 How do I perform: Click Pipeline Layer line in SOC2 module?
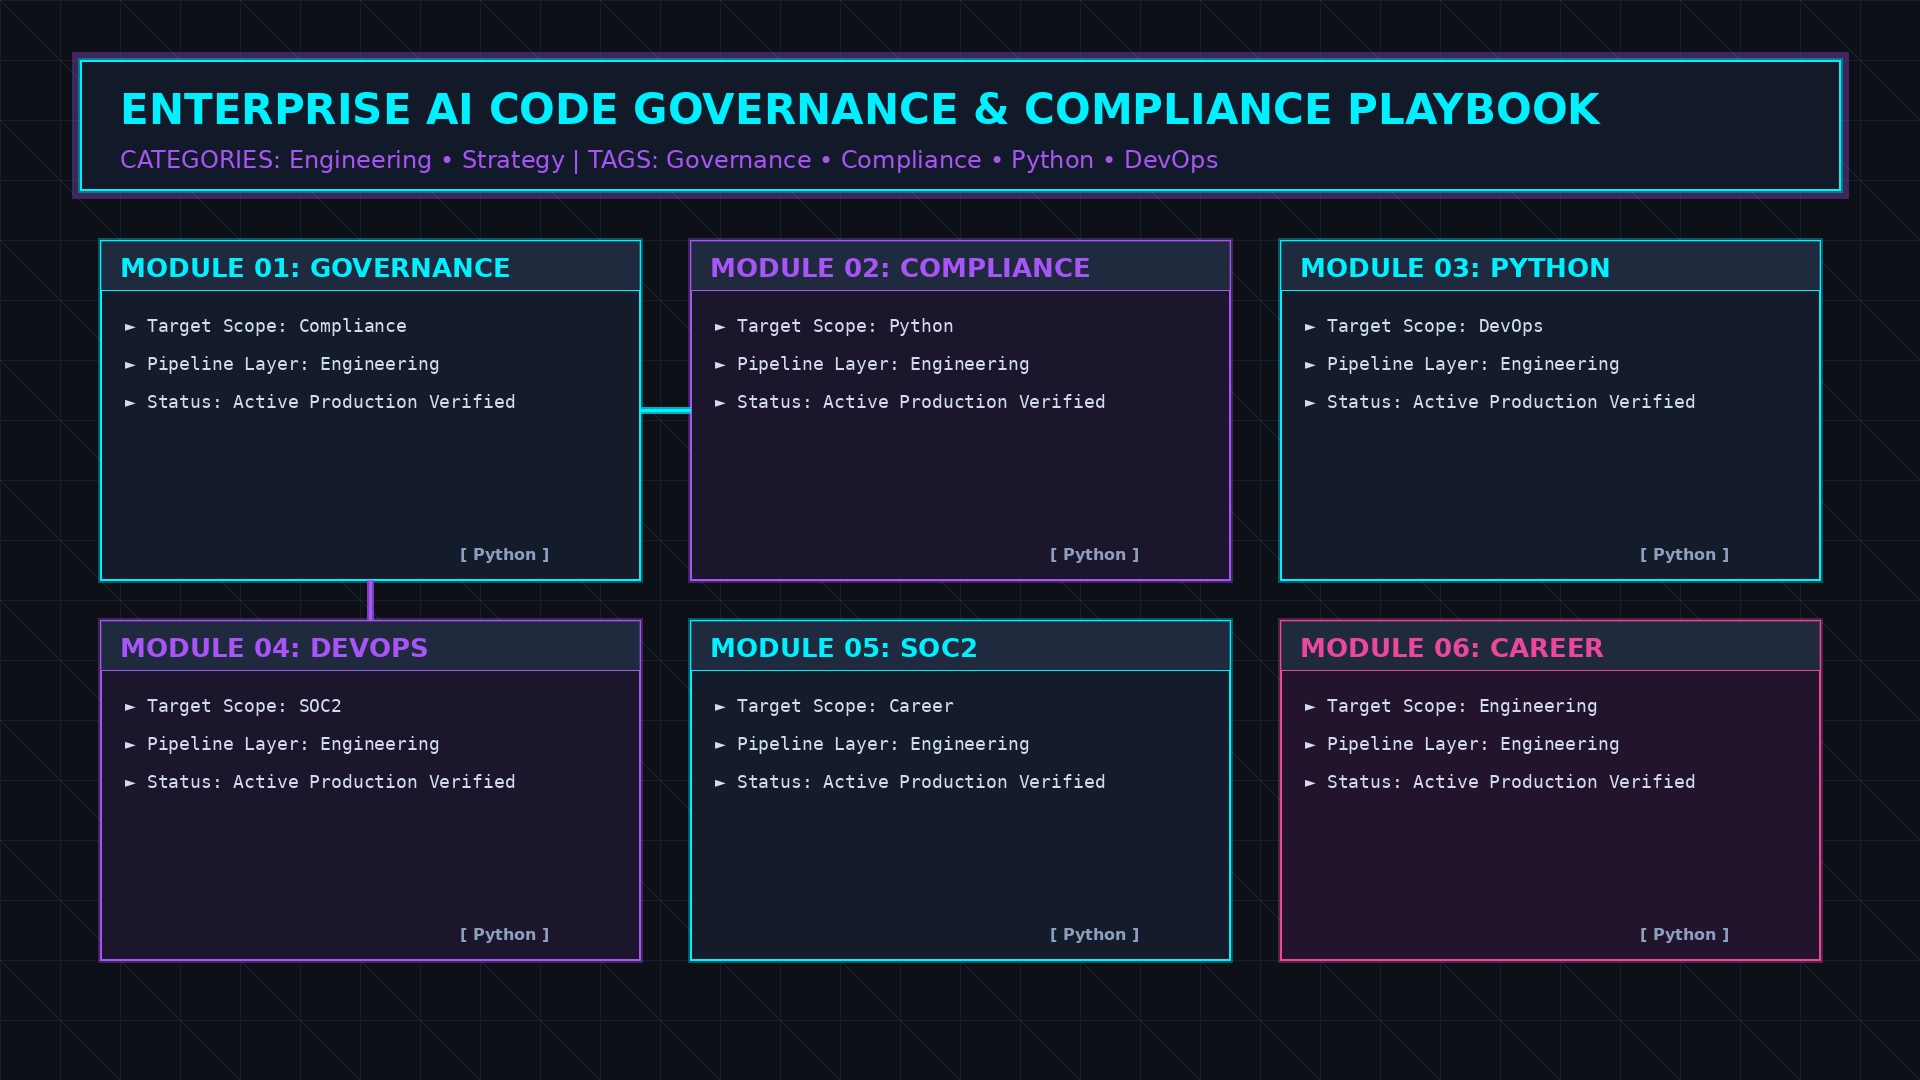tap(872, 744)
